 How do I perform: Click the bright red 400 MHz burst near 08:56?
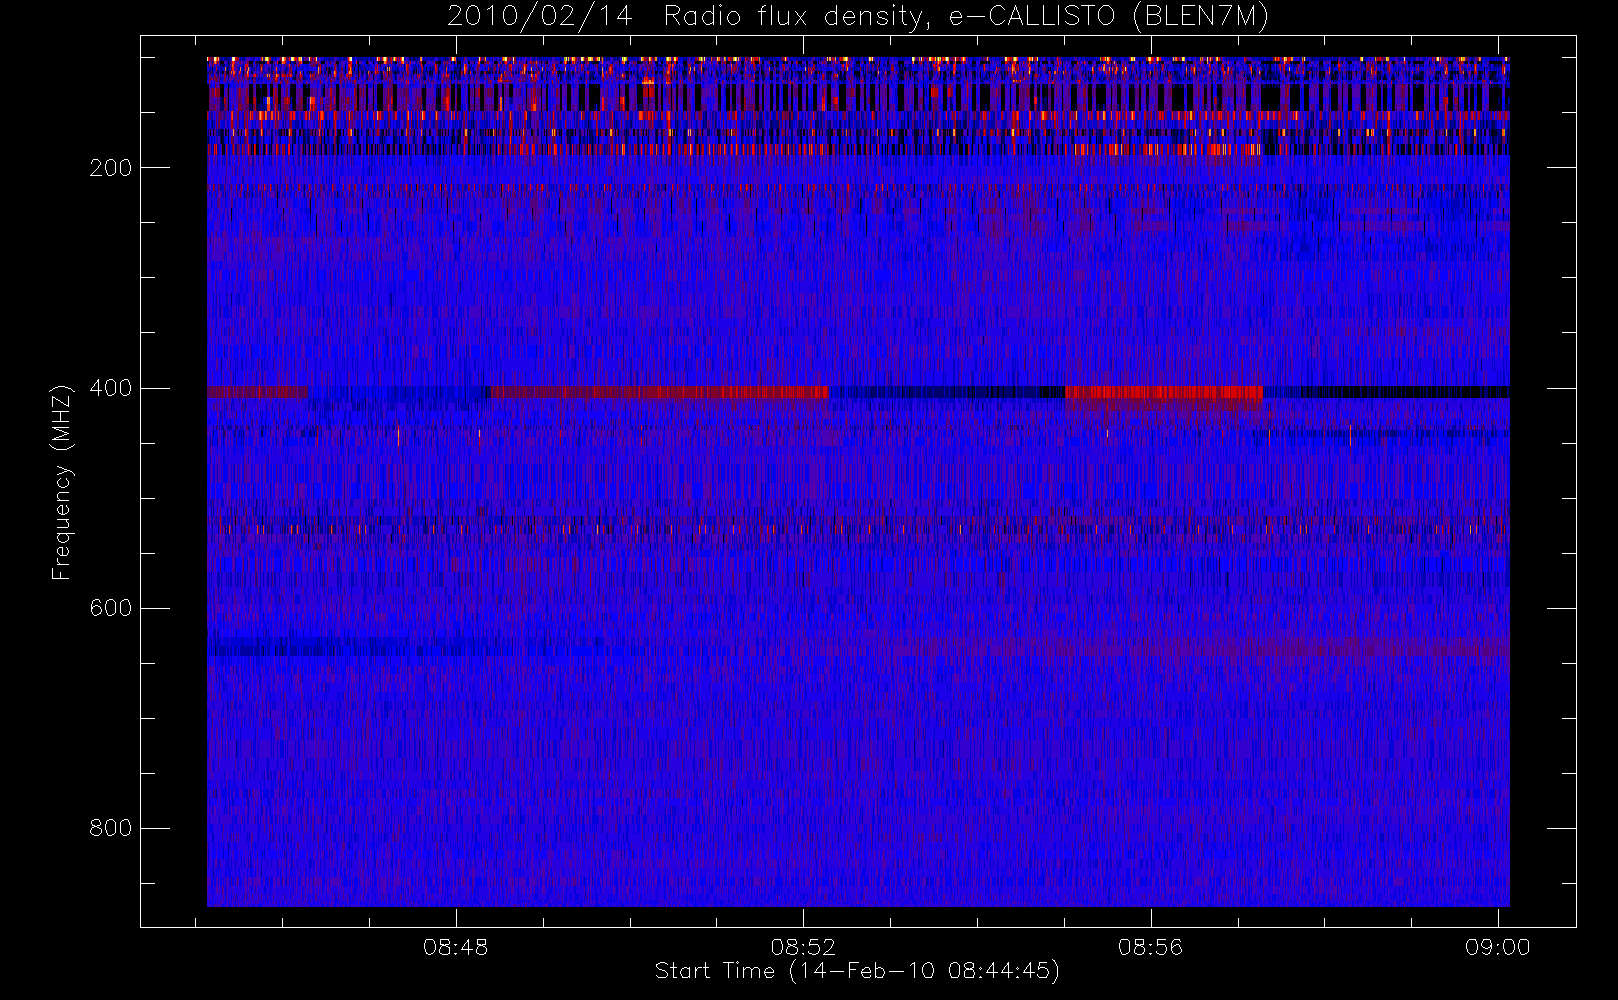click(x=1164, y=392)
